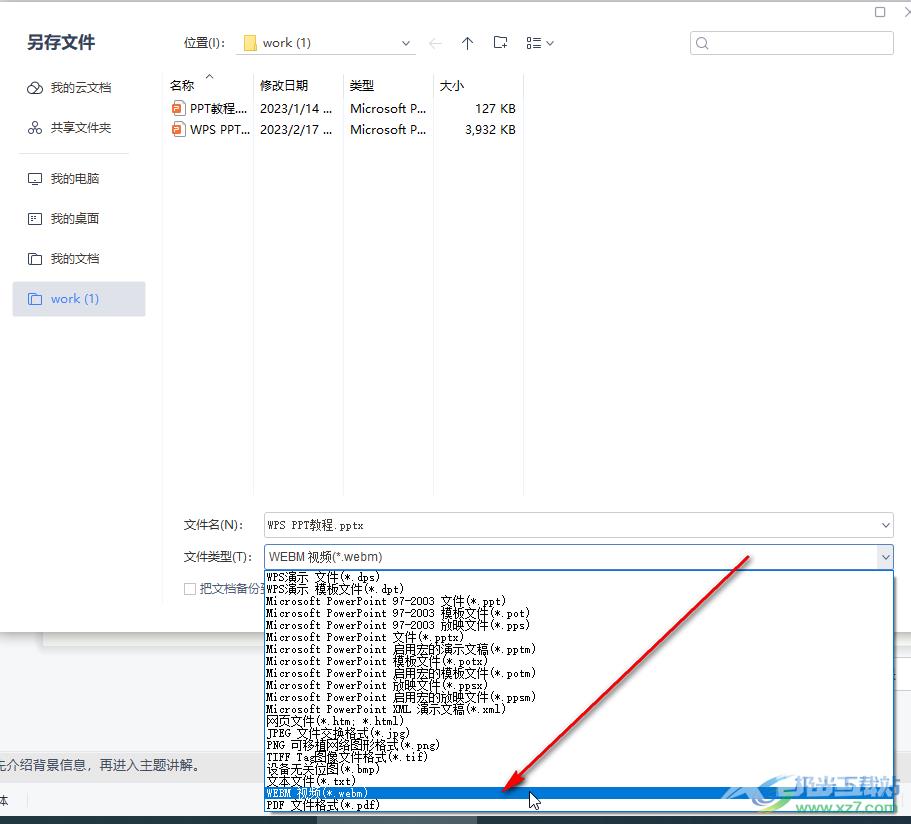Maximize the save dialog window

point(880,12)
